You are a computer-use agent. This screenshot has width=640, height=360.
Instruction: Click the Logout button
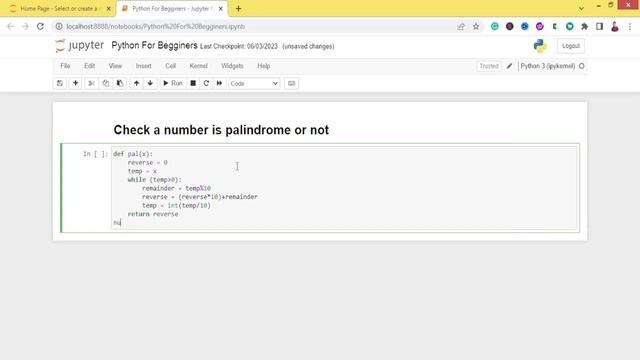click(x=571, y=46)
